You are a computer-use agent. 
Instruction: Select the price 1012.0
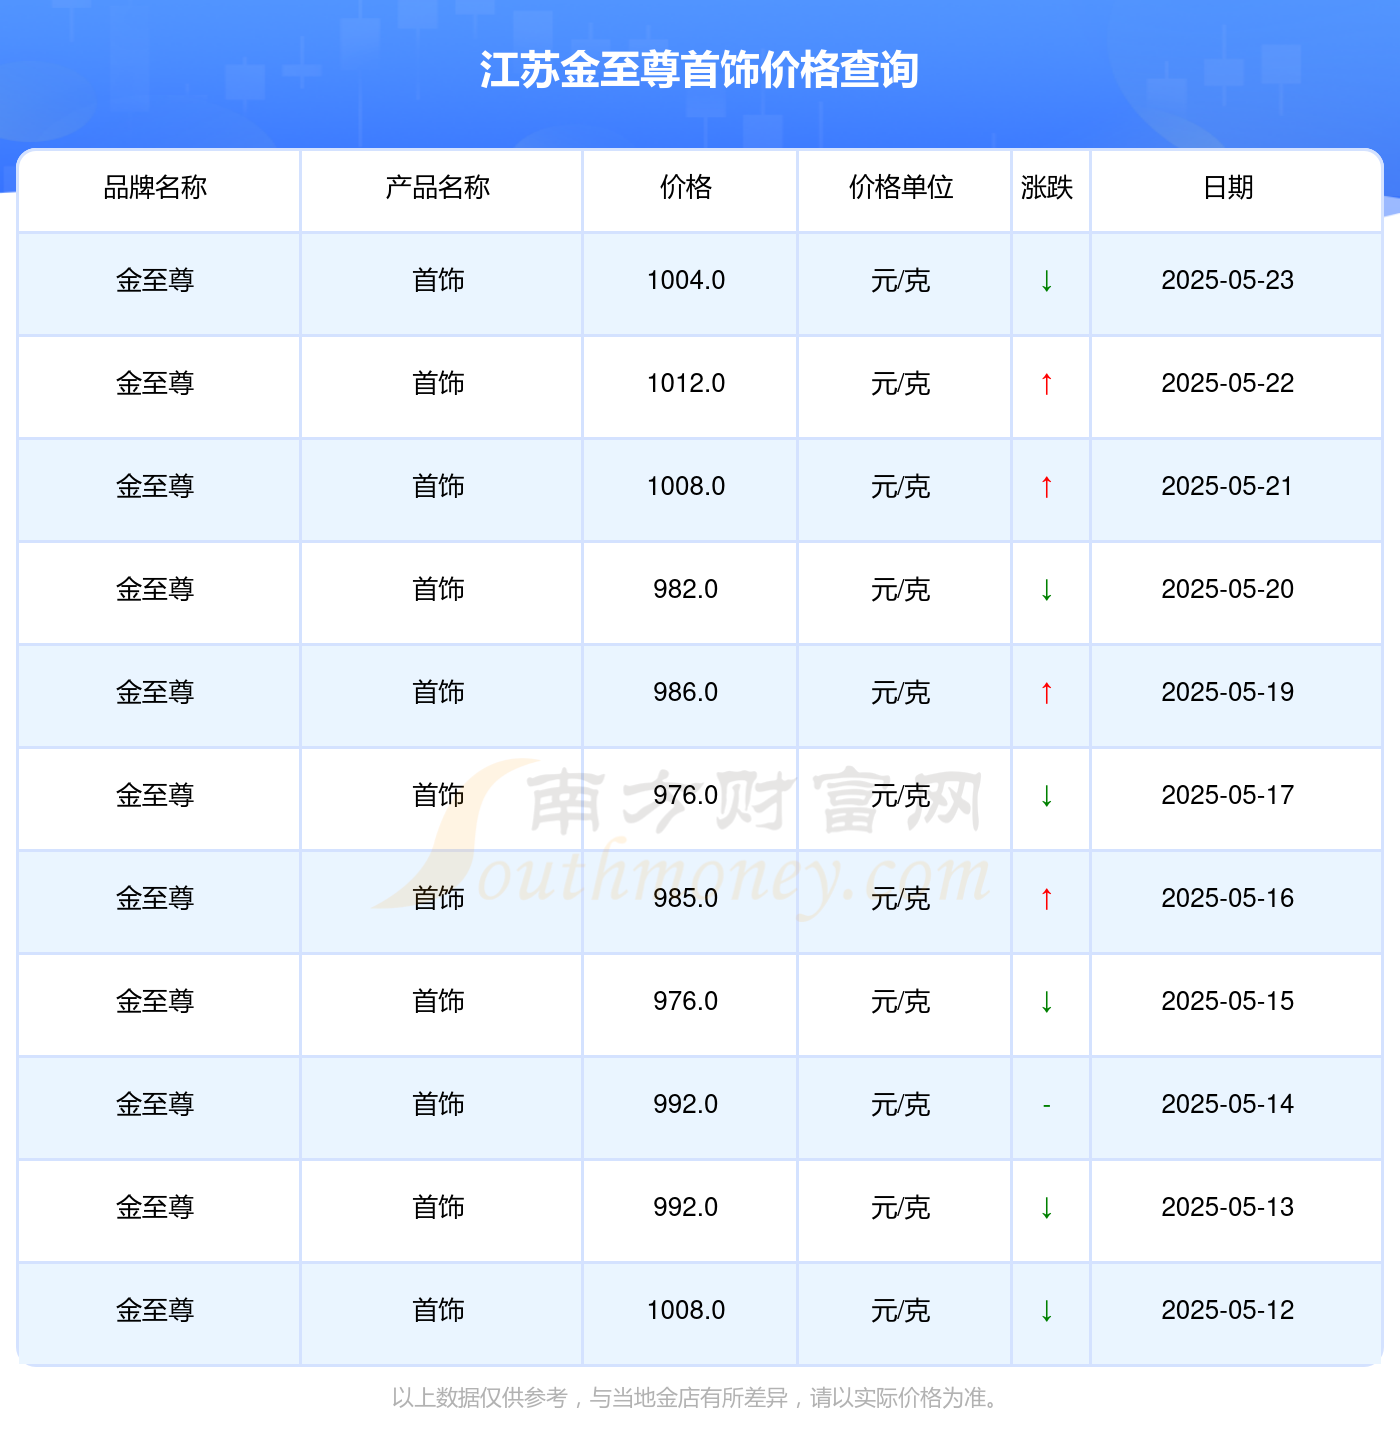coord(686,384)
